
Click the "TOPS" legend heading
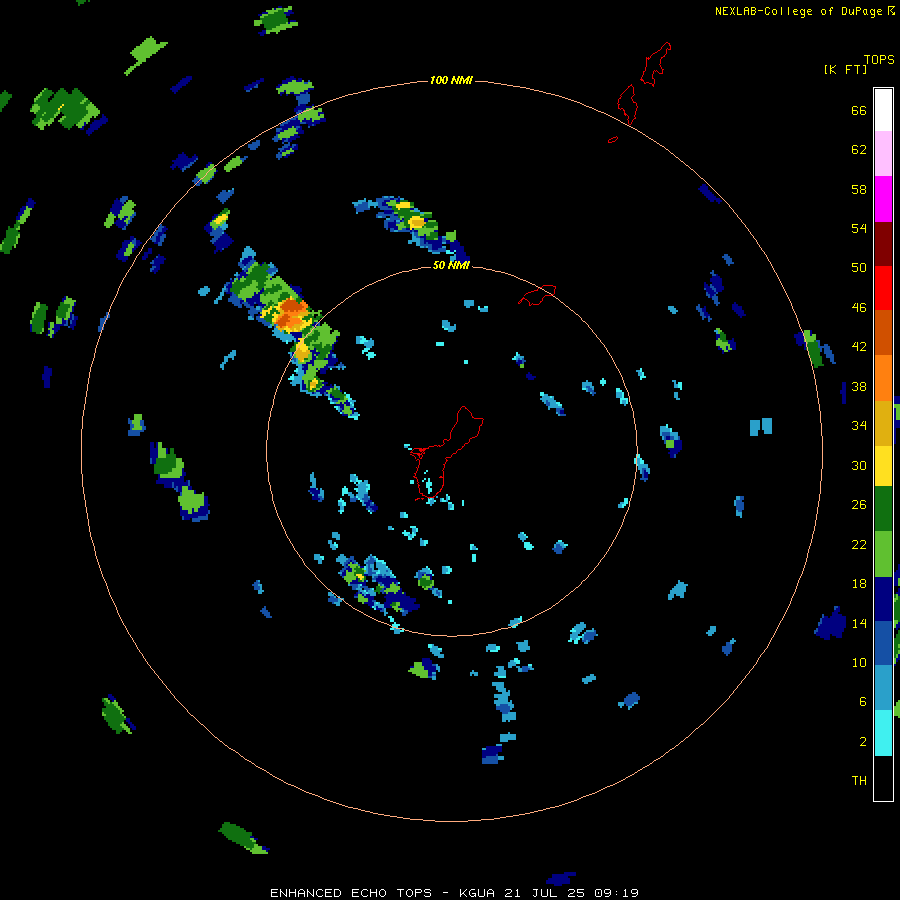(879, 59)
